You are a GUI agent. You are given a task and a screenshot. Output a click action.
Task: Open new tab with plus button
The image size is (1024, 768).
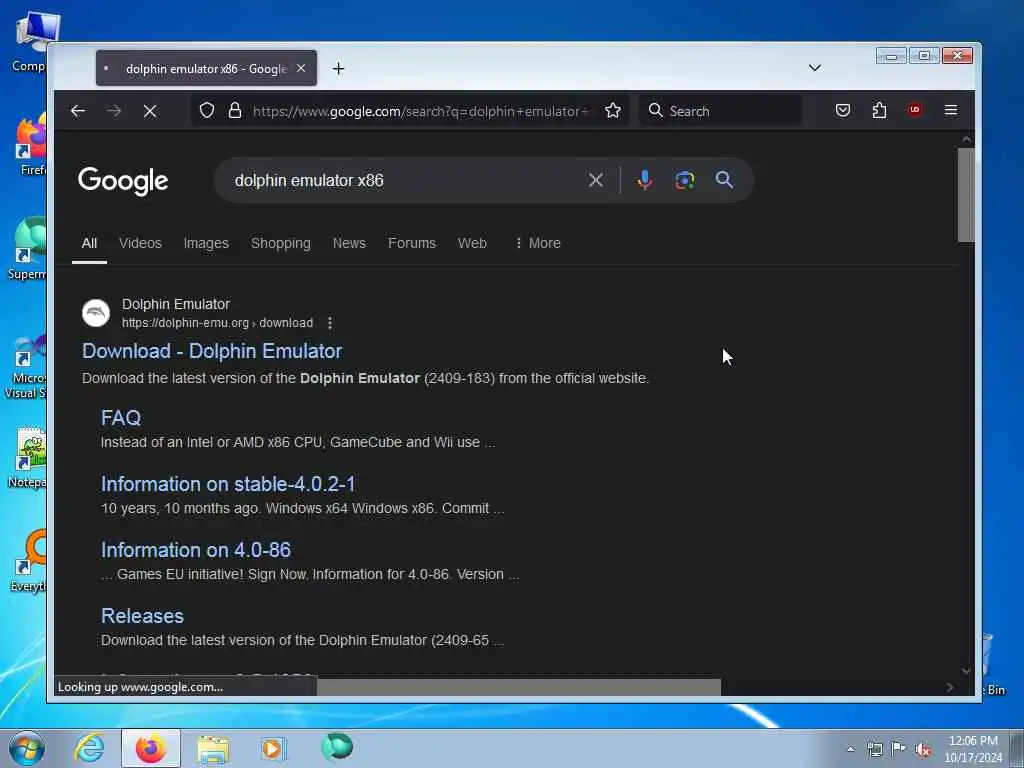click(338, 69)
